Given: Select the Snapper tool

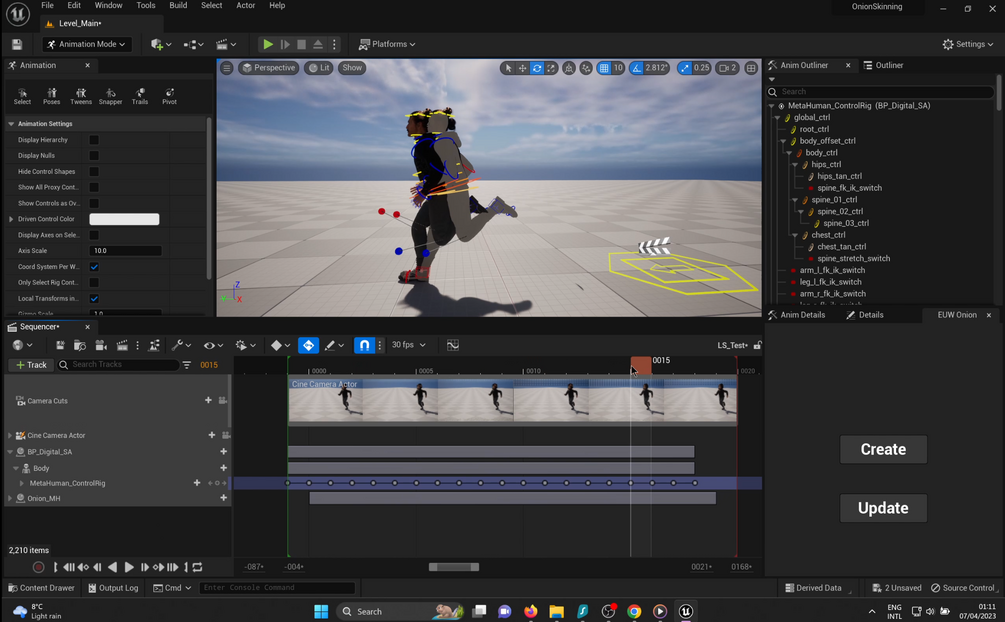Looking at the screenshot, I should pyautogui.click(x=110, y=95).
